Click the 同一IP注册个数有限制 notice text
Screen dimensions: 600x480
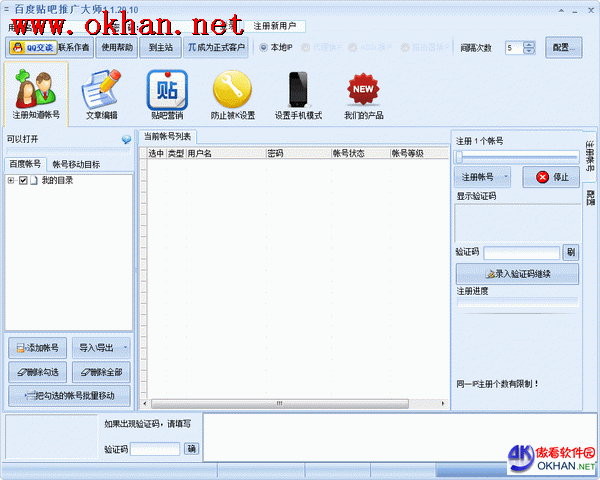497,384
